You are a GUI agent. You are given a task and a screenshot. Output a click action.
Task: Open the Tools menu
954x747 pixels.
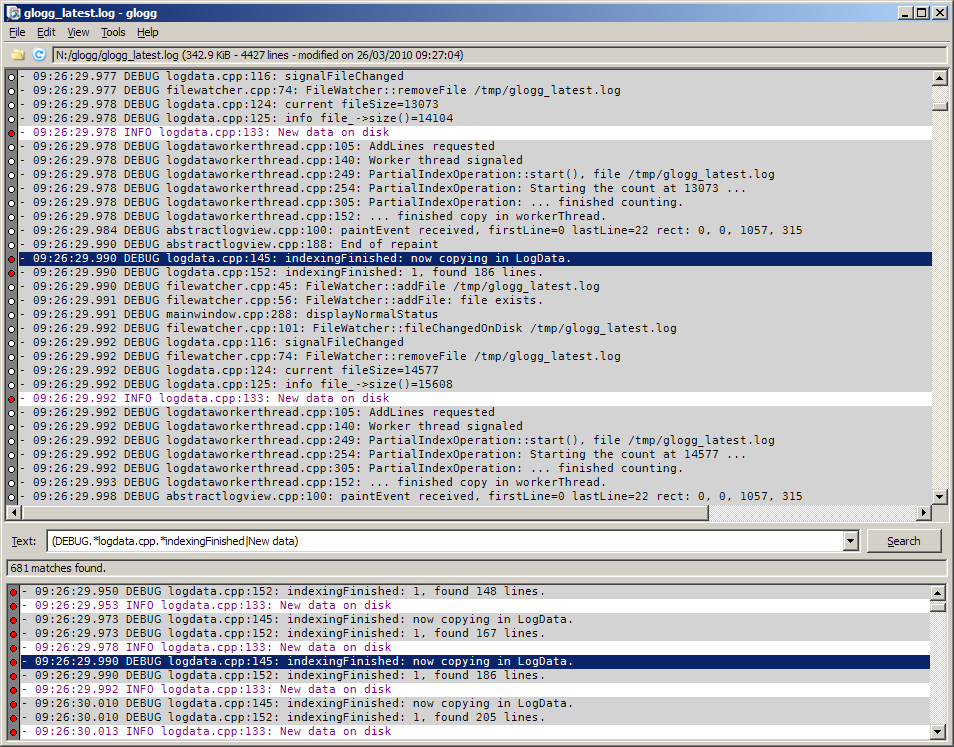coord(113,32)
